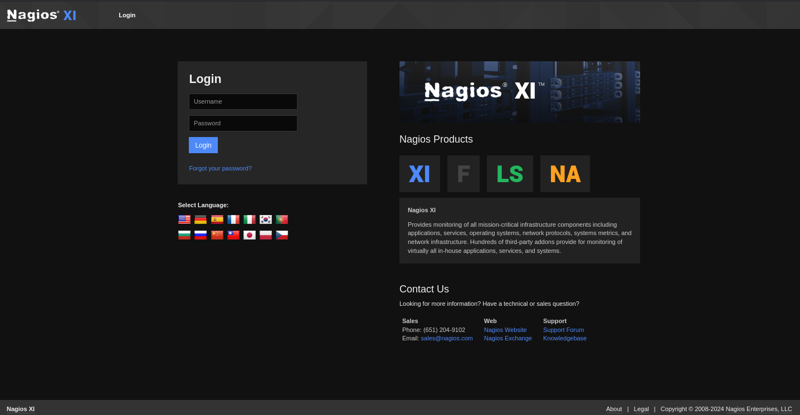Click the Nagios XI server room banner

click(519, 92)
